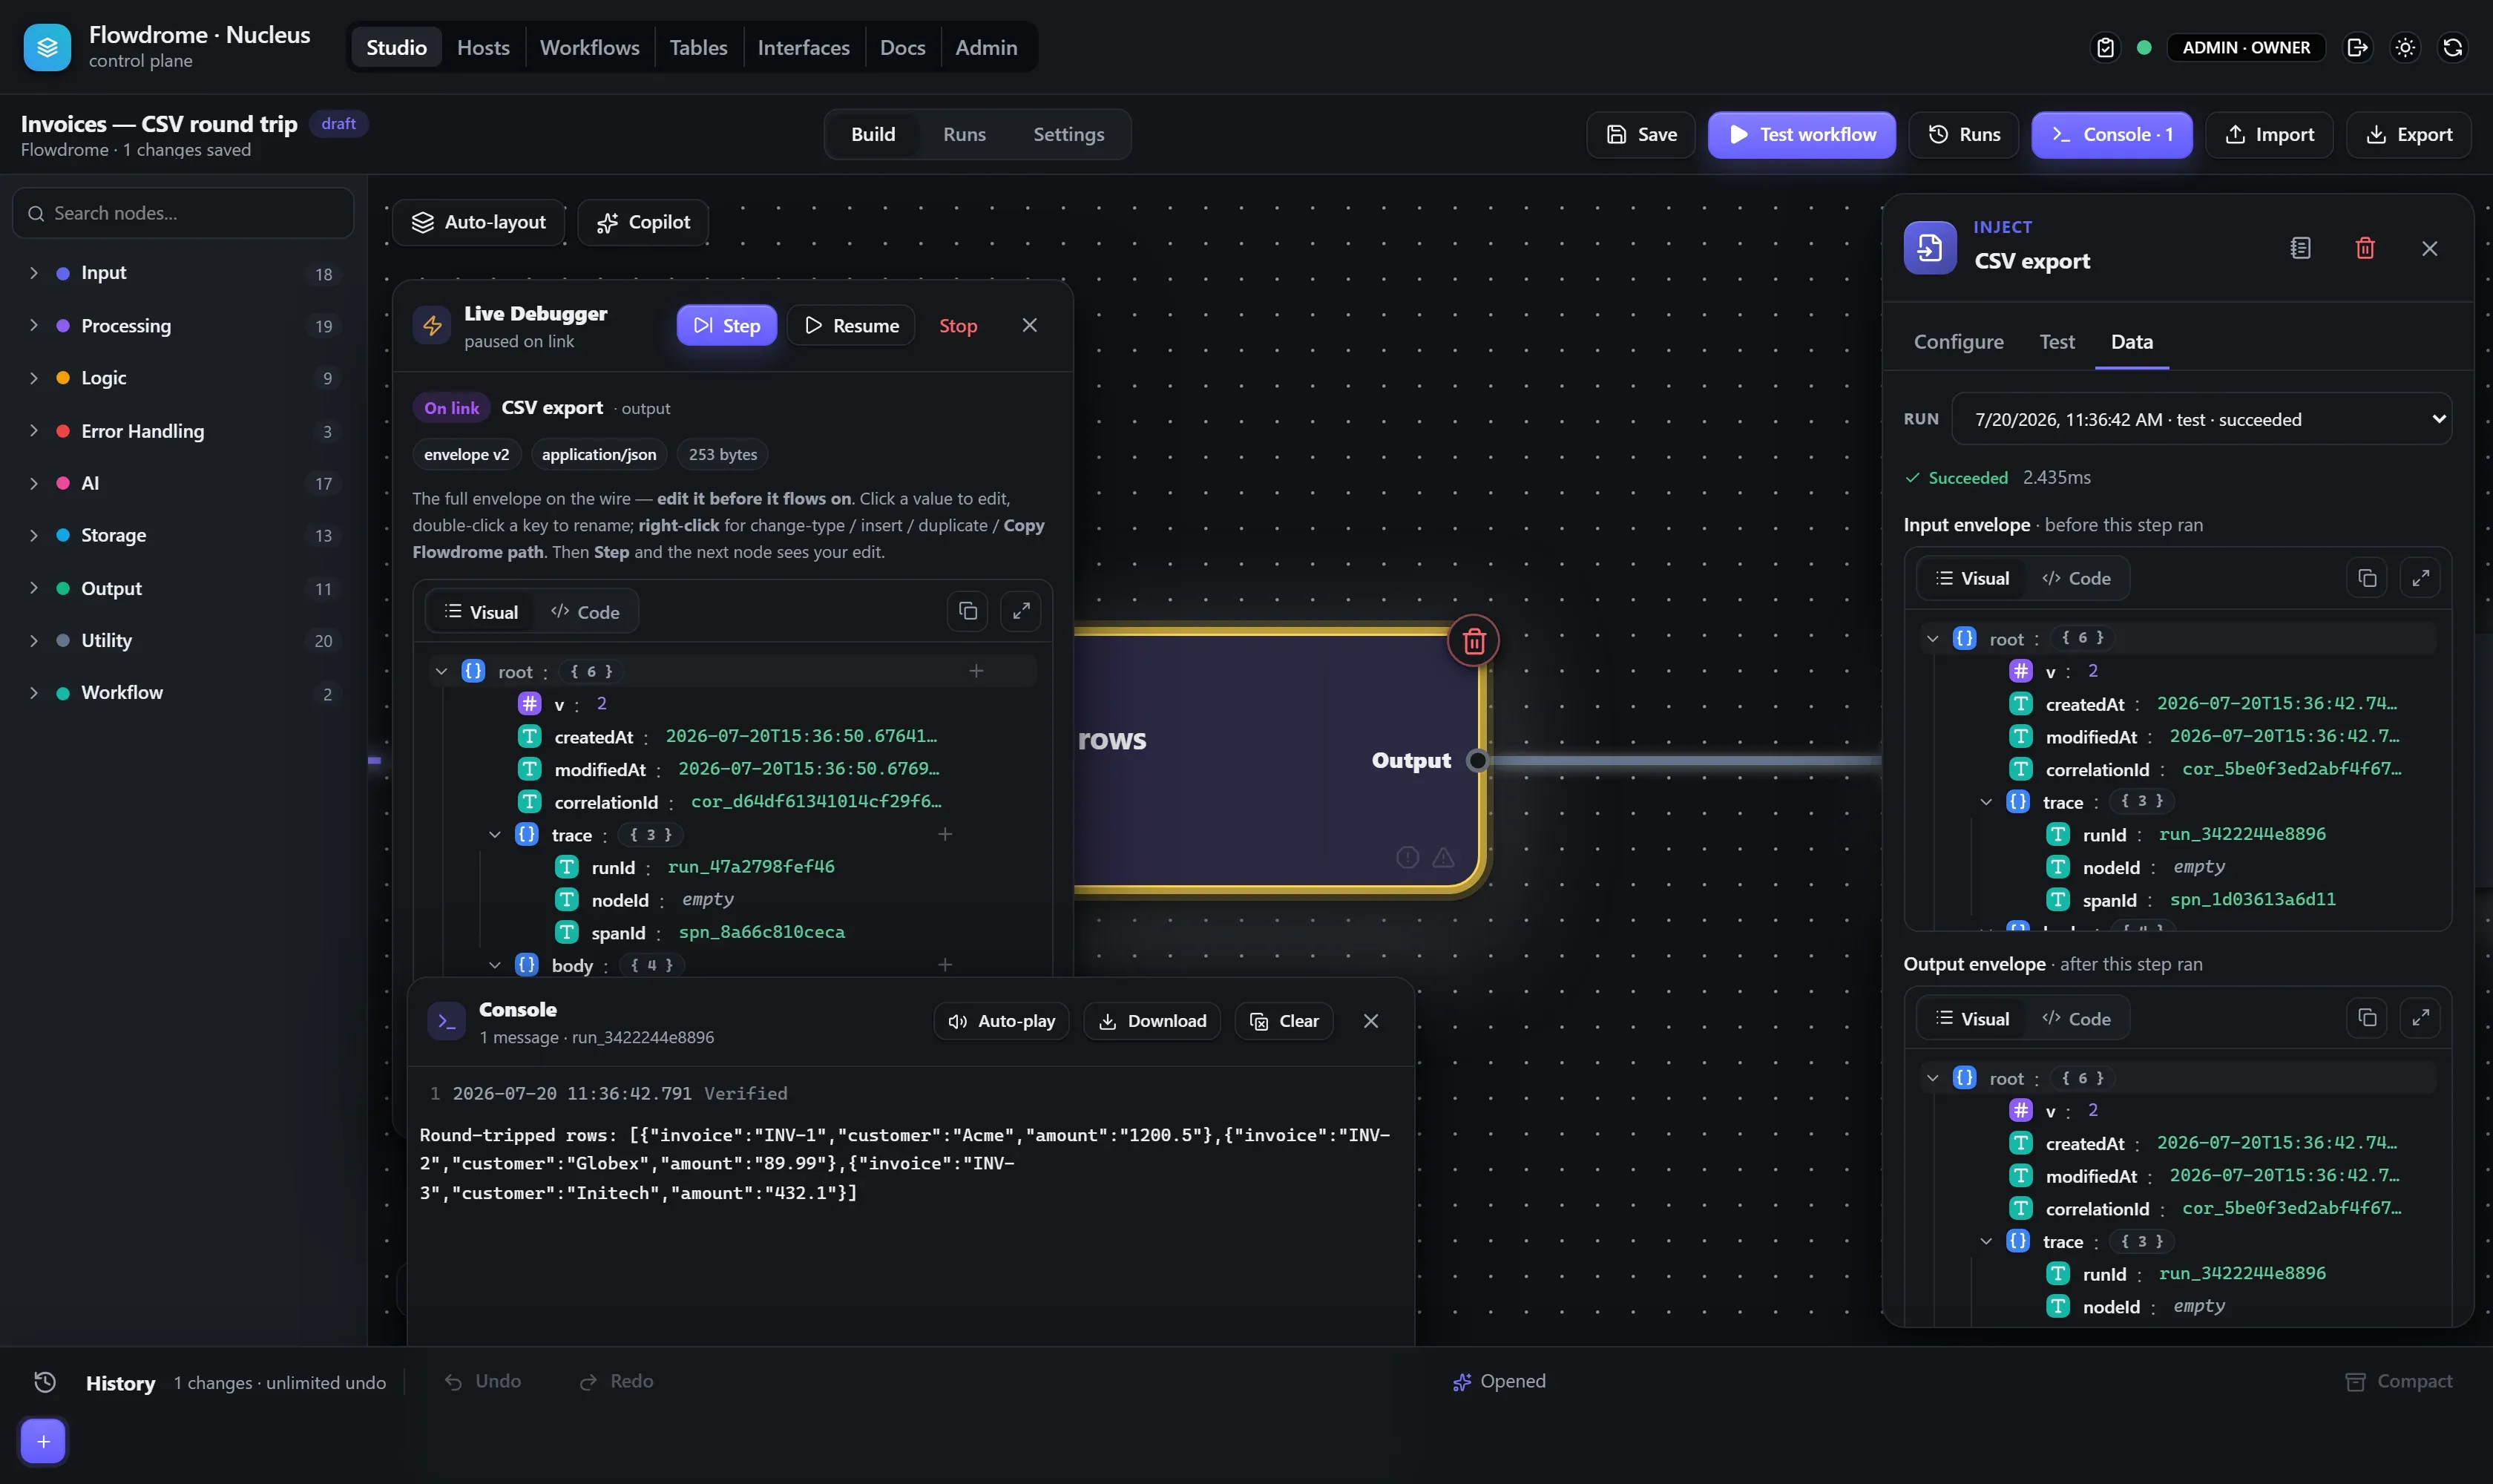The image size is (2493, 1484).
Task: Click the History clock icon
Action: click(x=45, y=1382)
